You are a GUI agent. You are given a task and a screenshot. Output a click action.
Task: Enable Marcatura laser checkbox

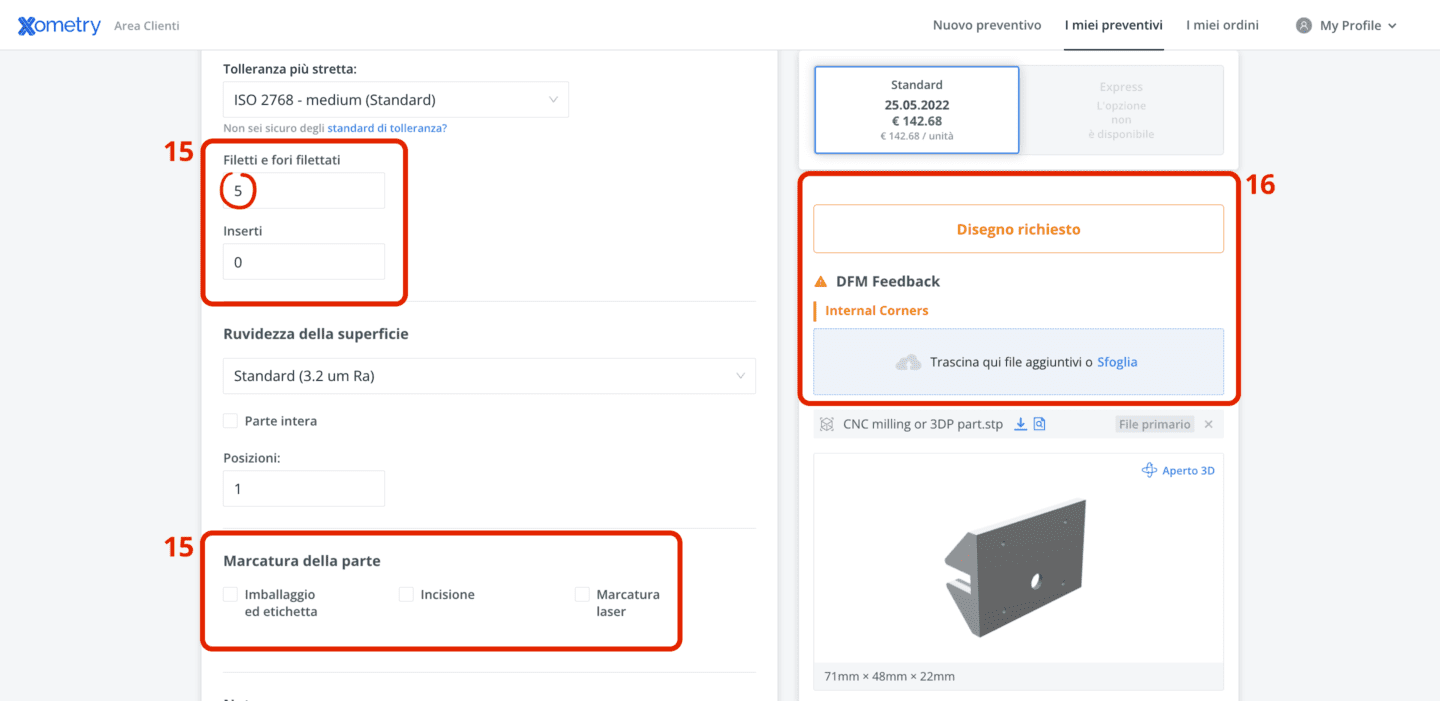(x=582, y=594)
